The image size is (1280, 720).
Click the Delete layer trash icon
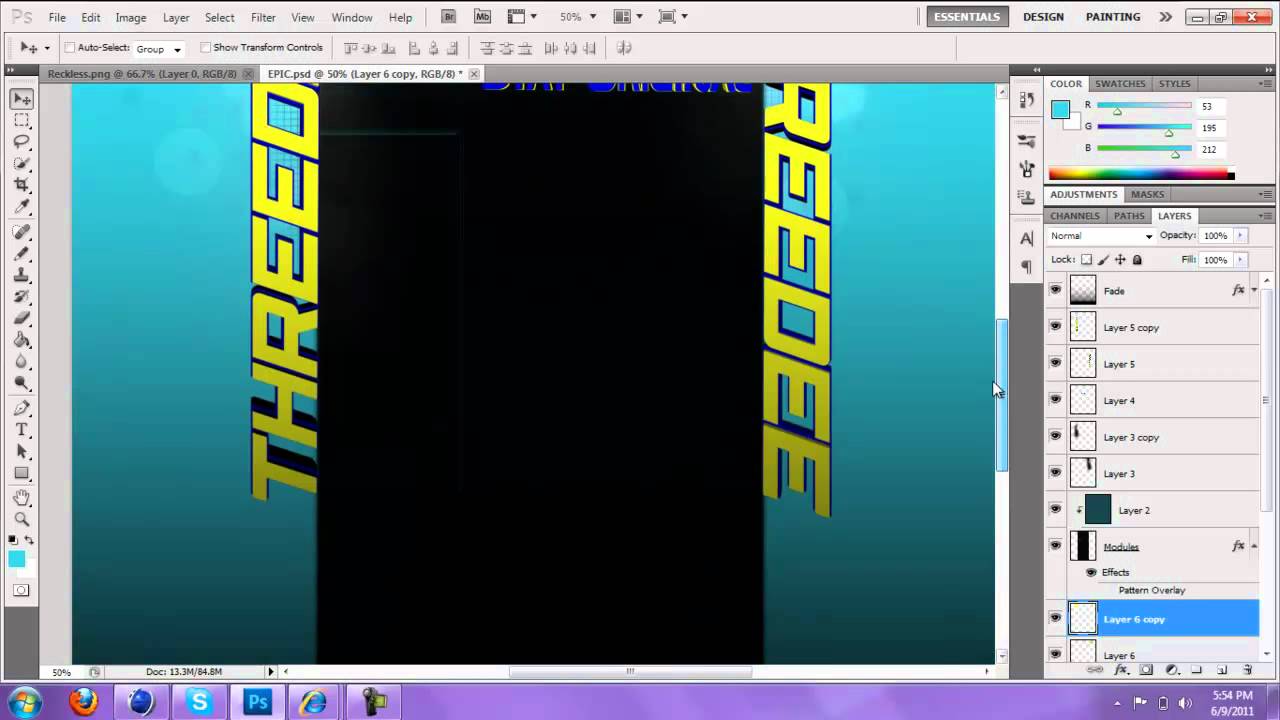1247,670
